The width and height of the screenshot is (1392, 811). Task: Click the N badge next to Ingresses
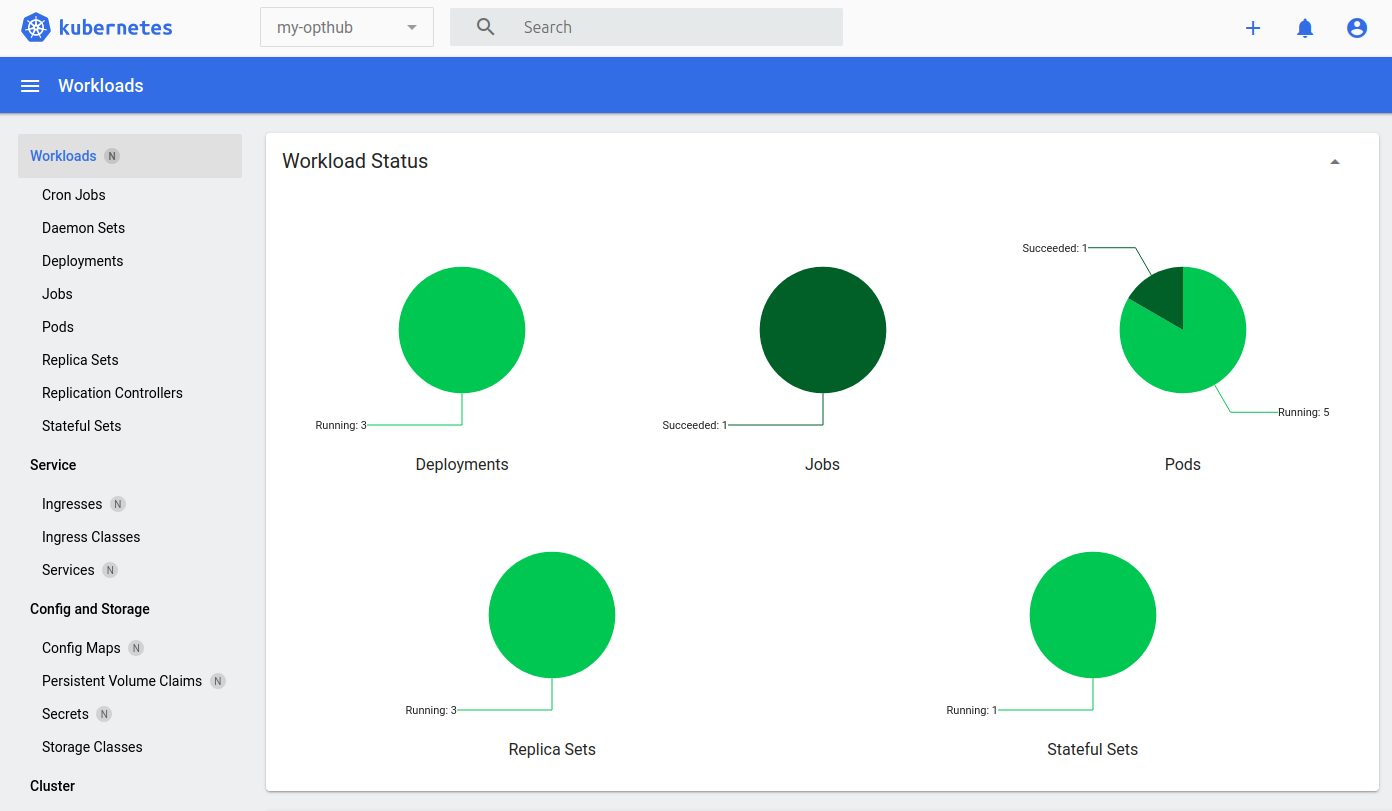(x=118, y=504)
